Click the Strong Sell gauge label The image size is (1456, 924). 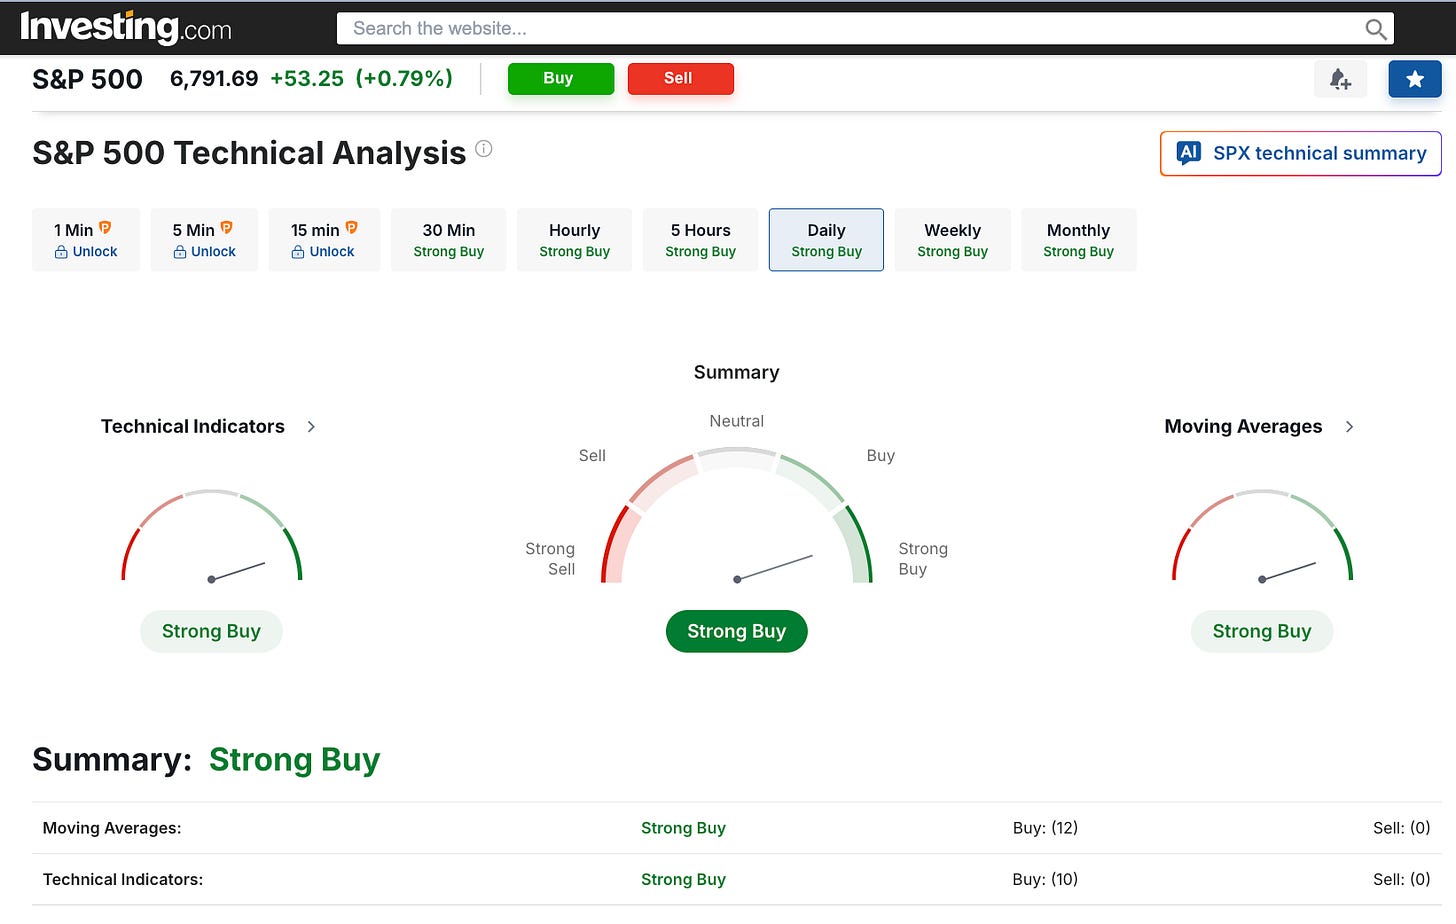tap(550, 559)
